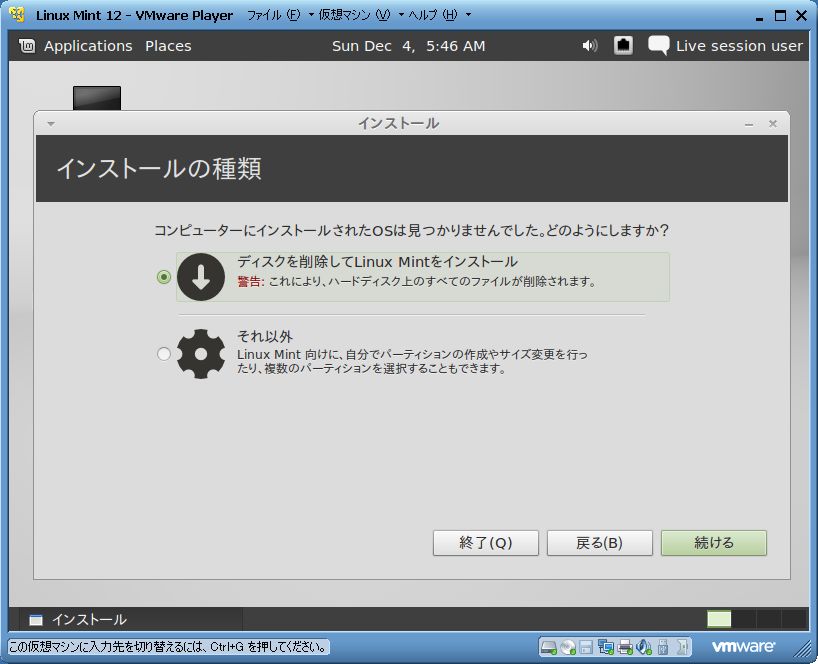The width and height of the screenshot is (818, 664).
Task: Click the computer desktop icon behind installer
Action: (x=97, y=98)
